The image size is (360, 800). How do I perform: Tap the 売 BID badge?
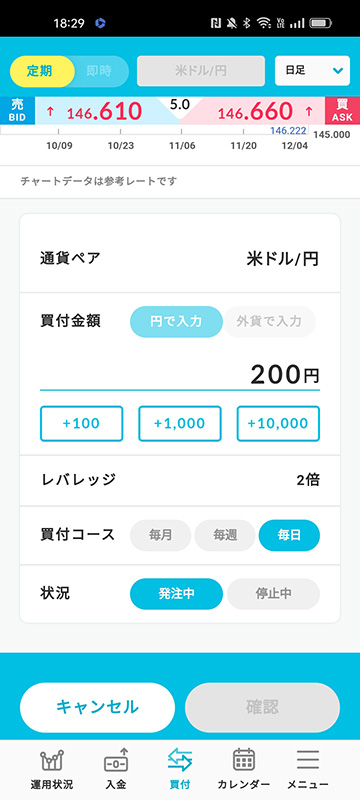17,111
